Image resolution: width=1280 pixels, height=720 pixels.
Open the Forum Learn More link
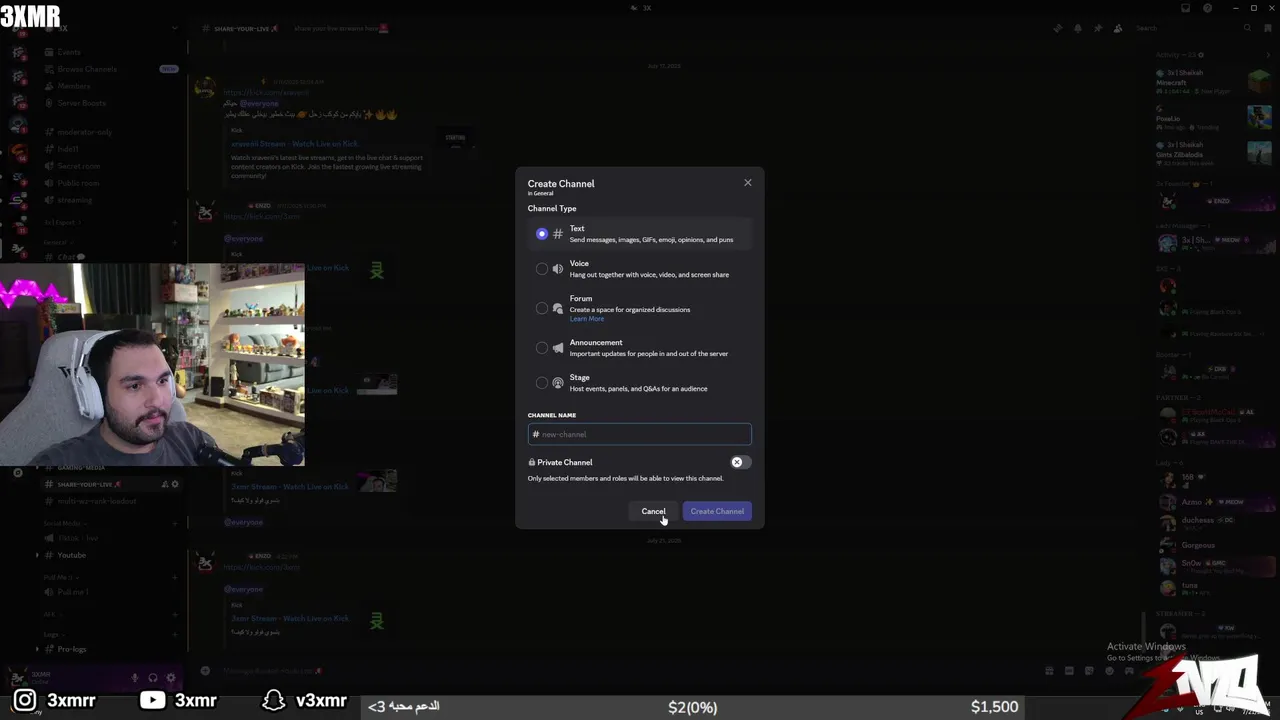pos(587,319)
